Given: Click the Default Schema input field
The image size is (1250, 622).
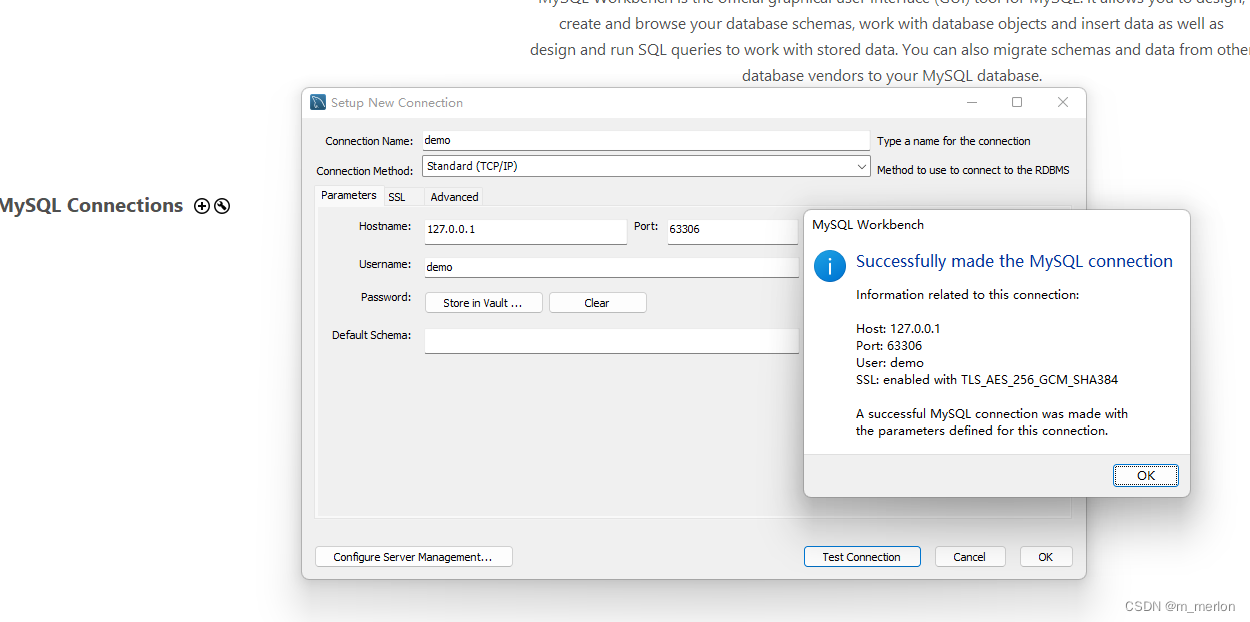Looking at the screenshot, I should click(611, 341).
